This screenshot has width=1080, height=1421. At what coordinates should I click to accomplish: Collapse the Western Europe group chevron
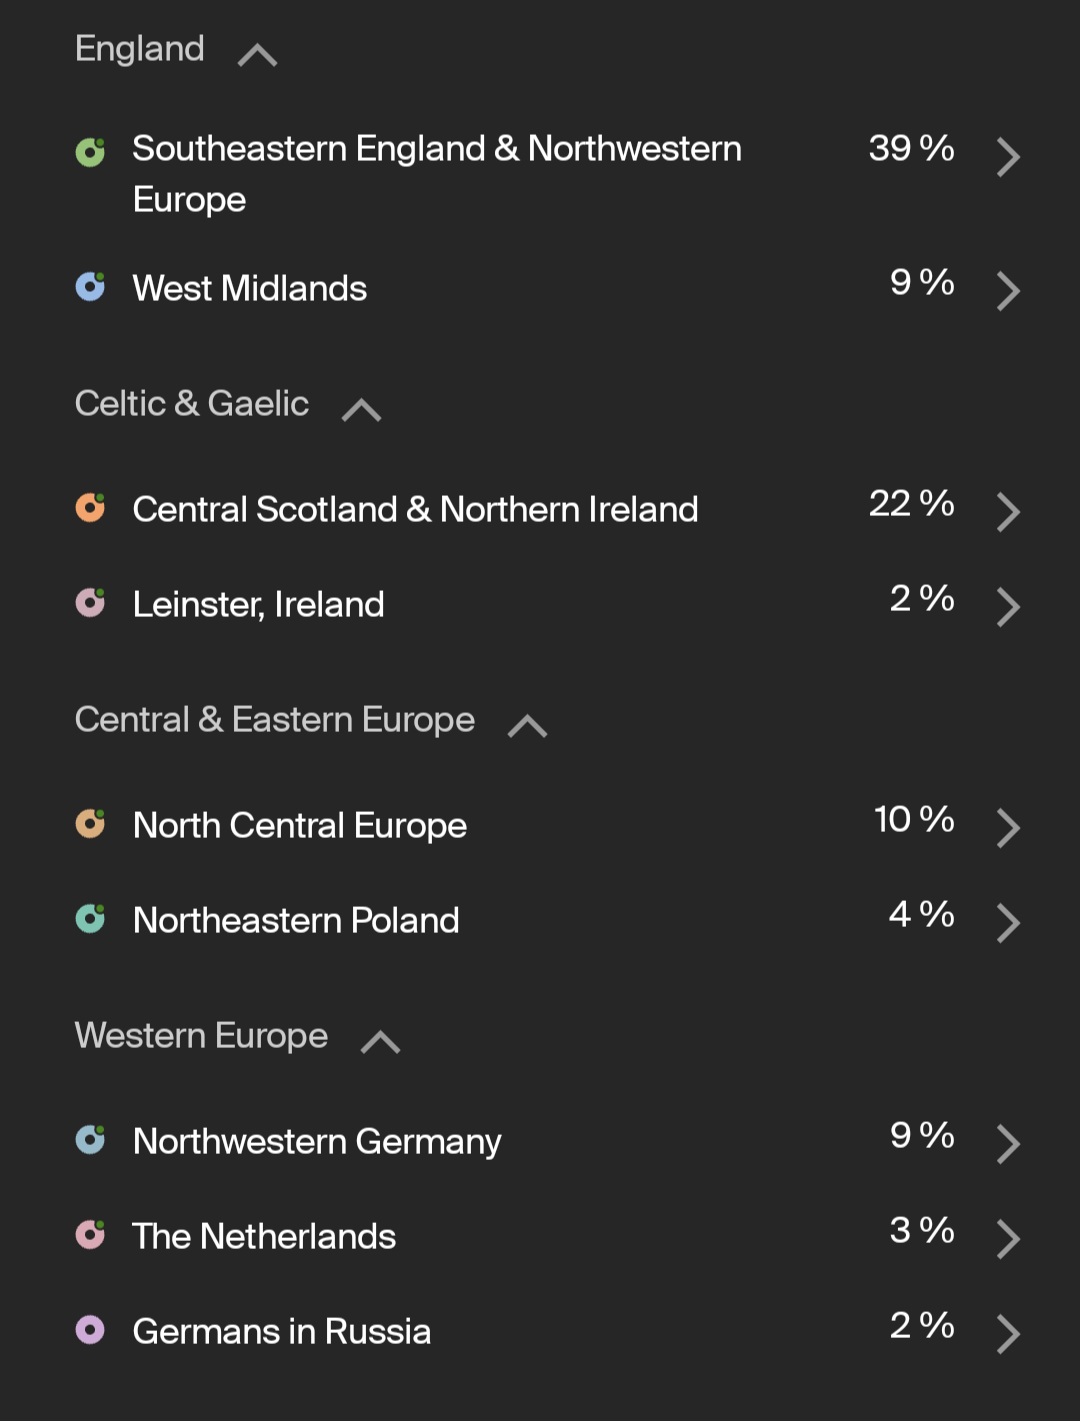coord(380,1041)
